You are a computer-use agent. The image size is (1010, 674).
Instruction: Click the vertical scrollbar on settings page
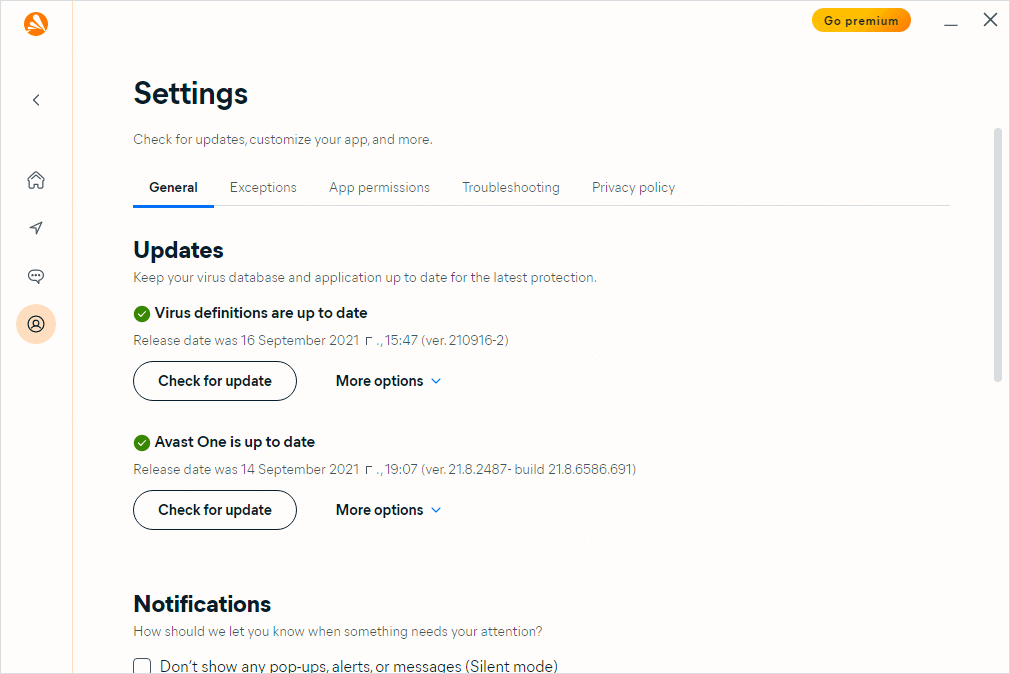pyautogui.click(x=997, y=254)
